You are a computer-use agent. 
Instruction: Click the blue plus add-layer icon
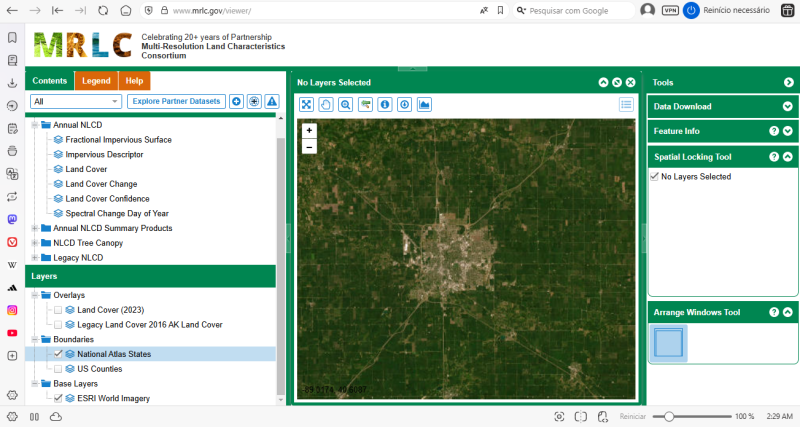click(236, 102)
